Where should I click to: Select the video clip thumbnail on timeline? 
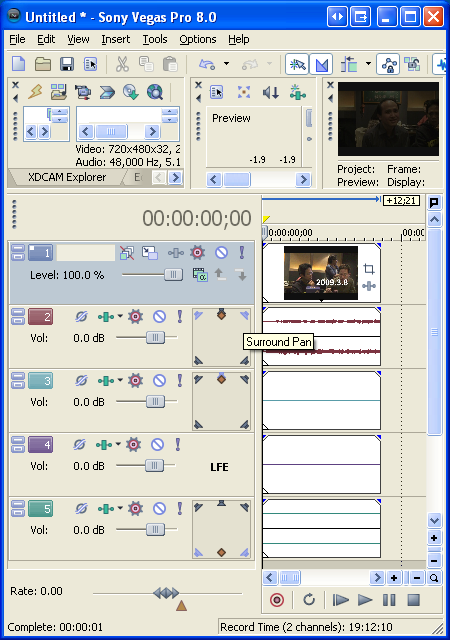coord(321,273)
